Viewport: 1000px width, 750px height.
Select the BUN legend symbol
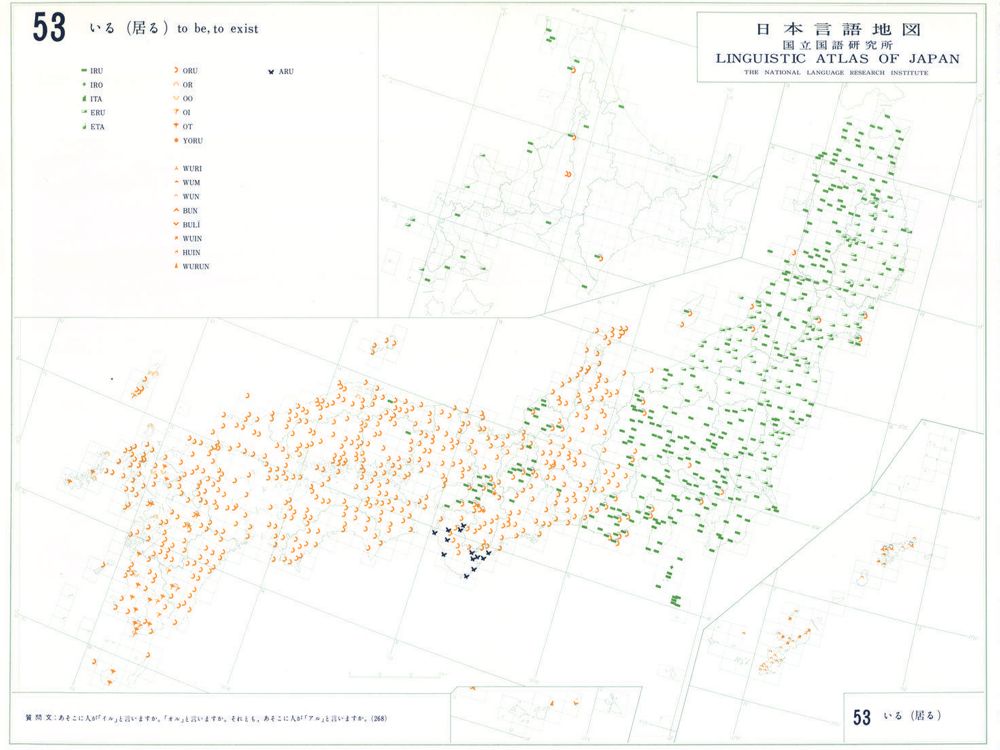point(176,211)
